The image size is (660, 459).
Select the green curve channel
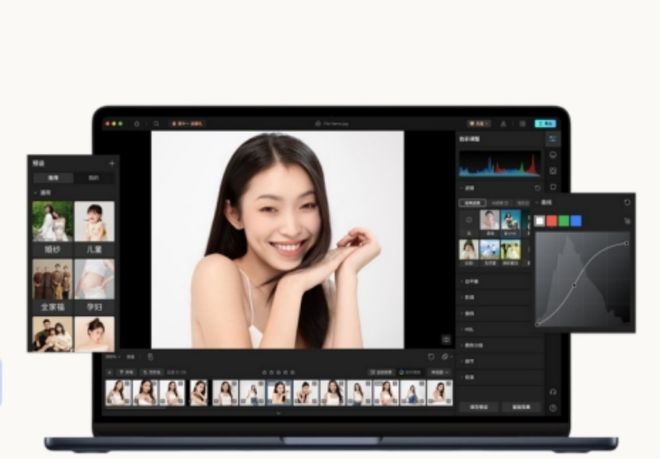(565, 220)
